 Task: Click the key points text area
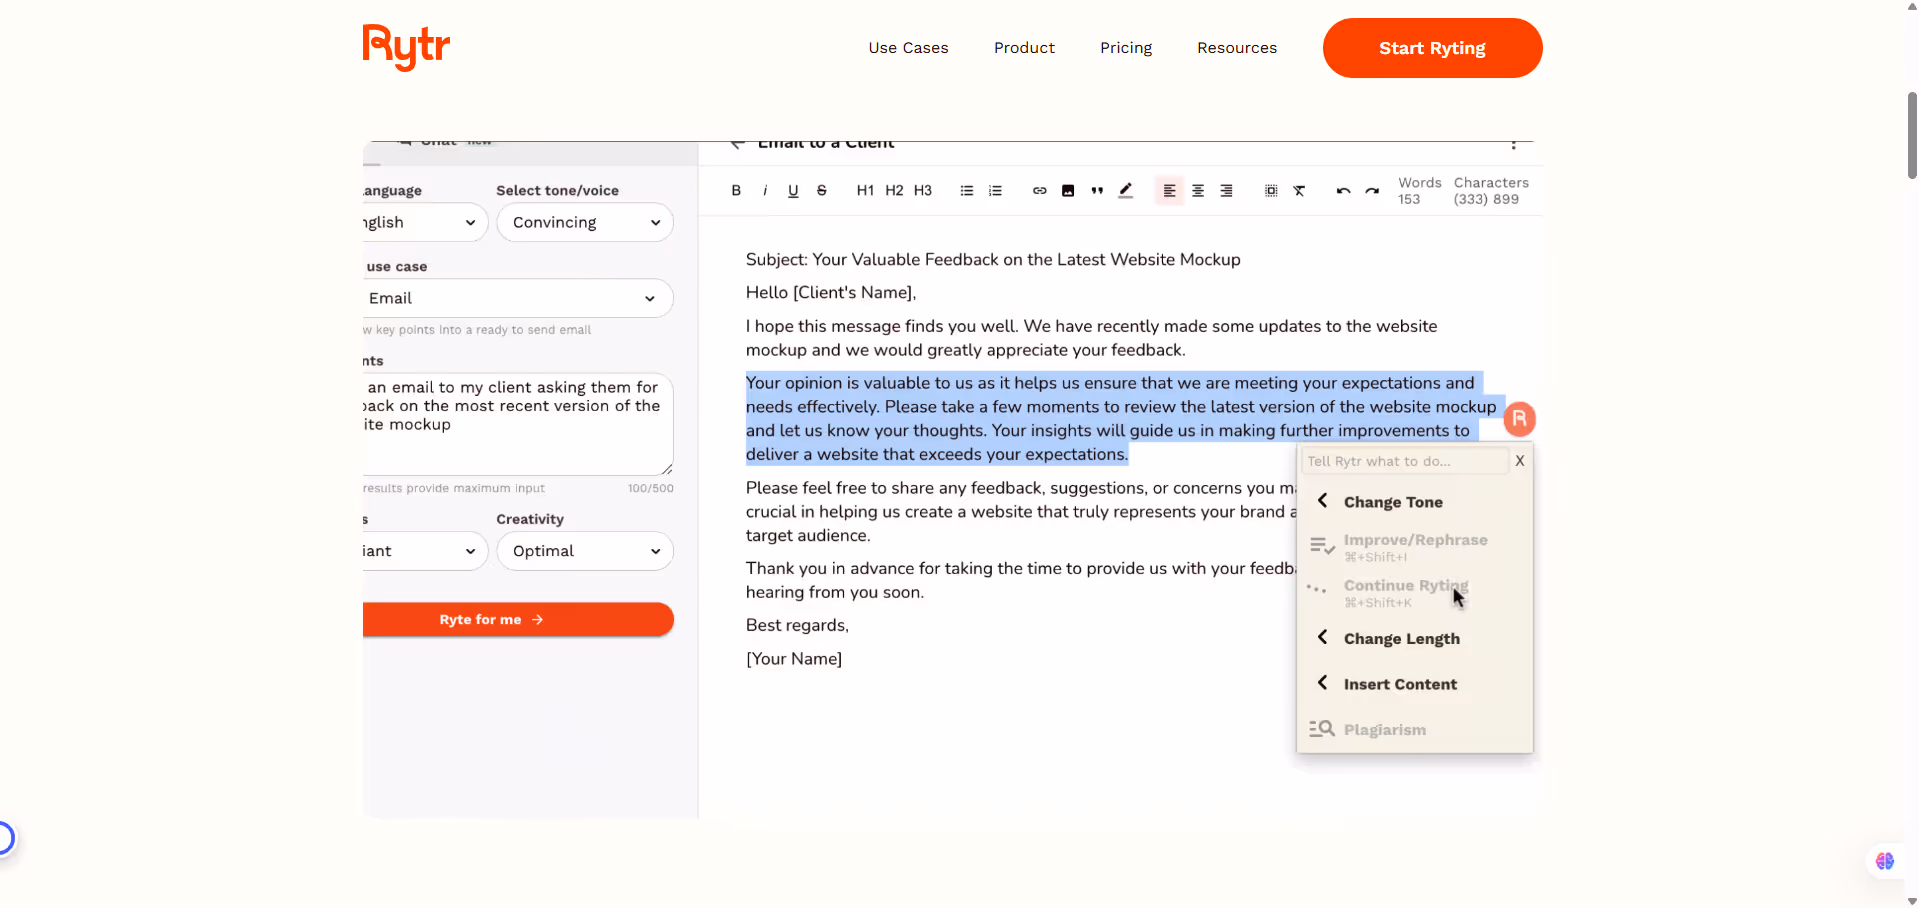[x=518, y=424]
